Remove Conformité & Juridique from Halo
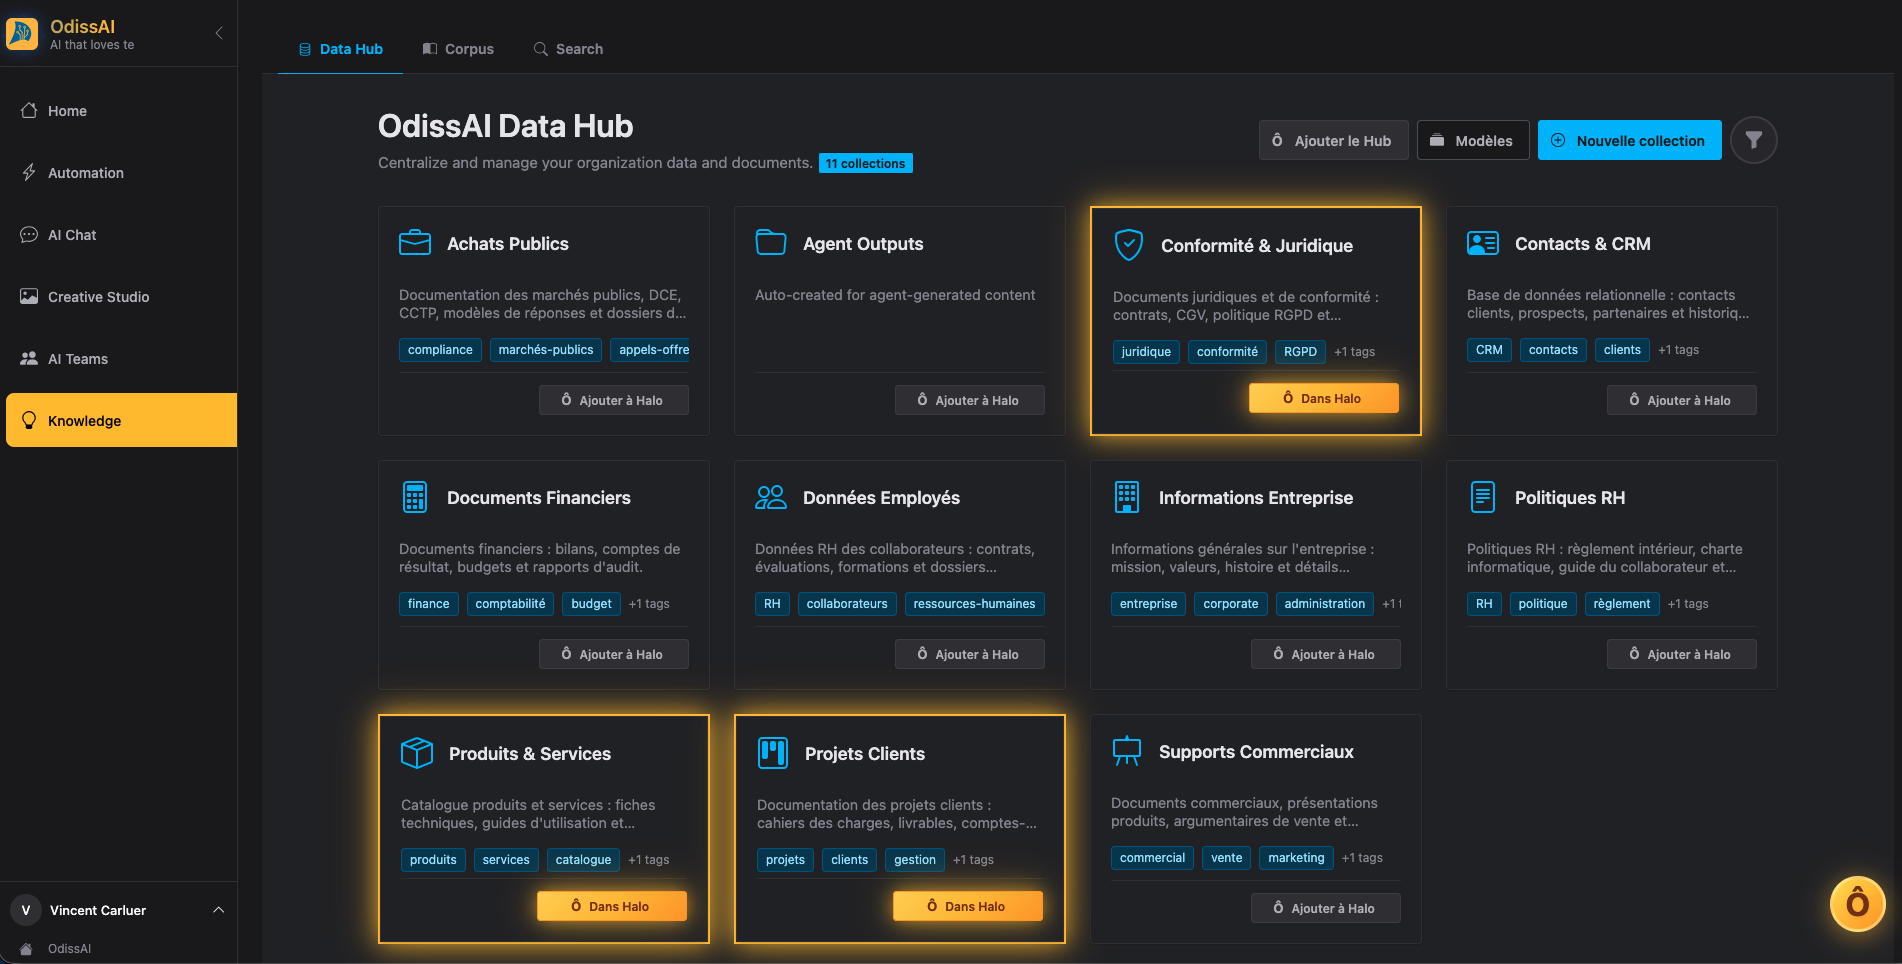Viewport: 1902px width, 964px height. [1323, 398]
